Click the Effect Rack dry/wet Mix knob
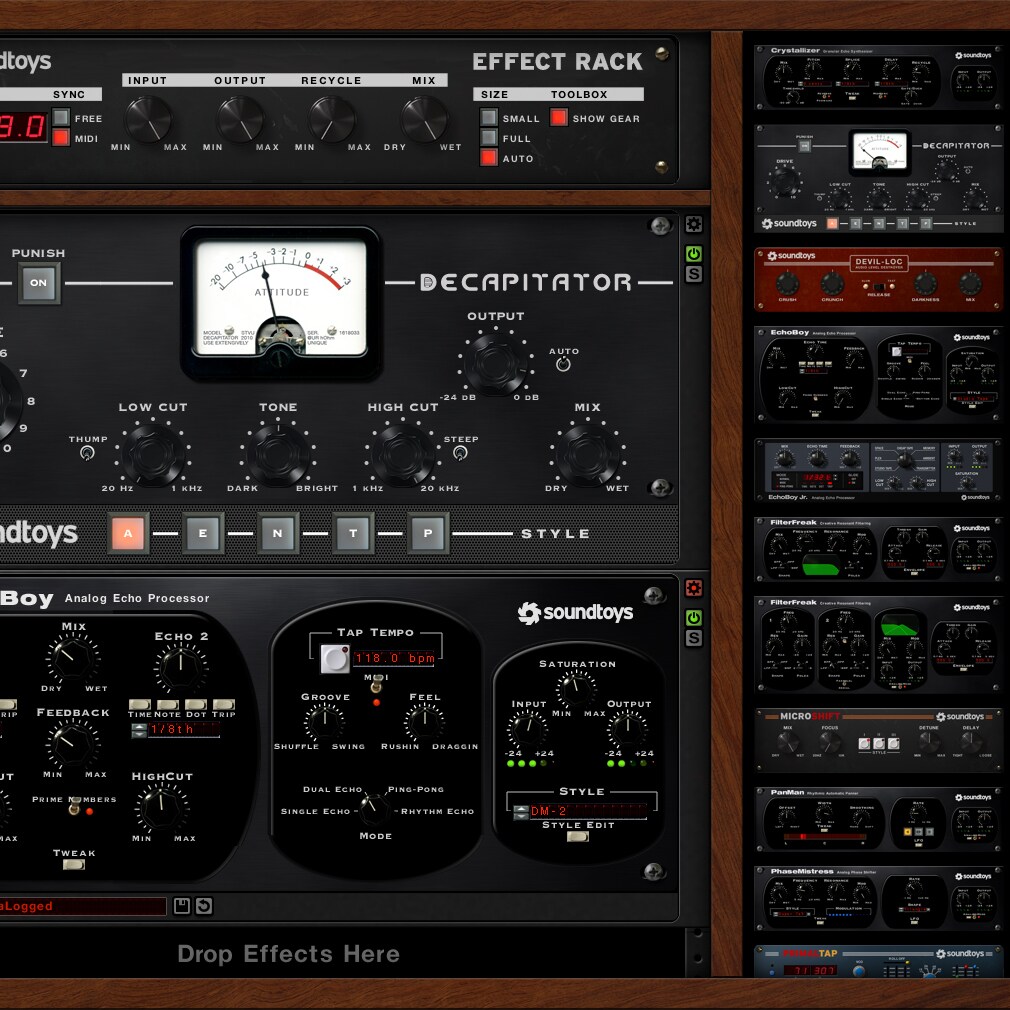Image resolution: width=1010 pixels, height=1010 pixels. (x=424, y=119)
